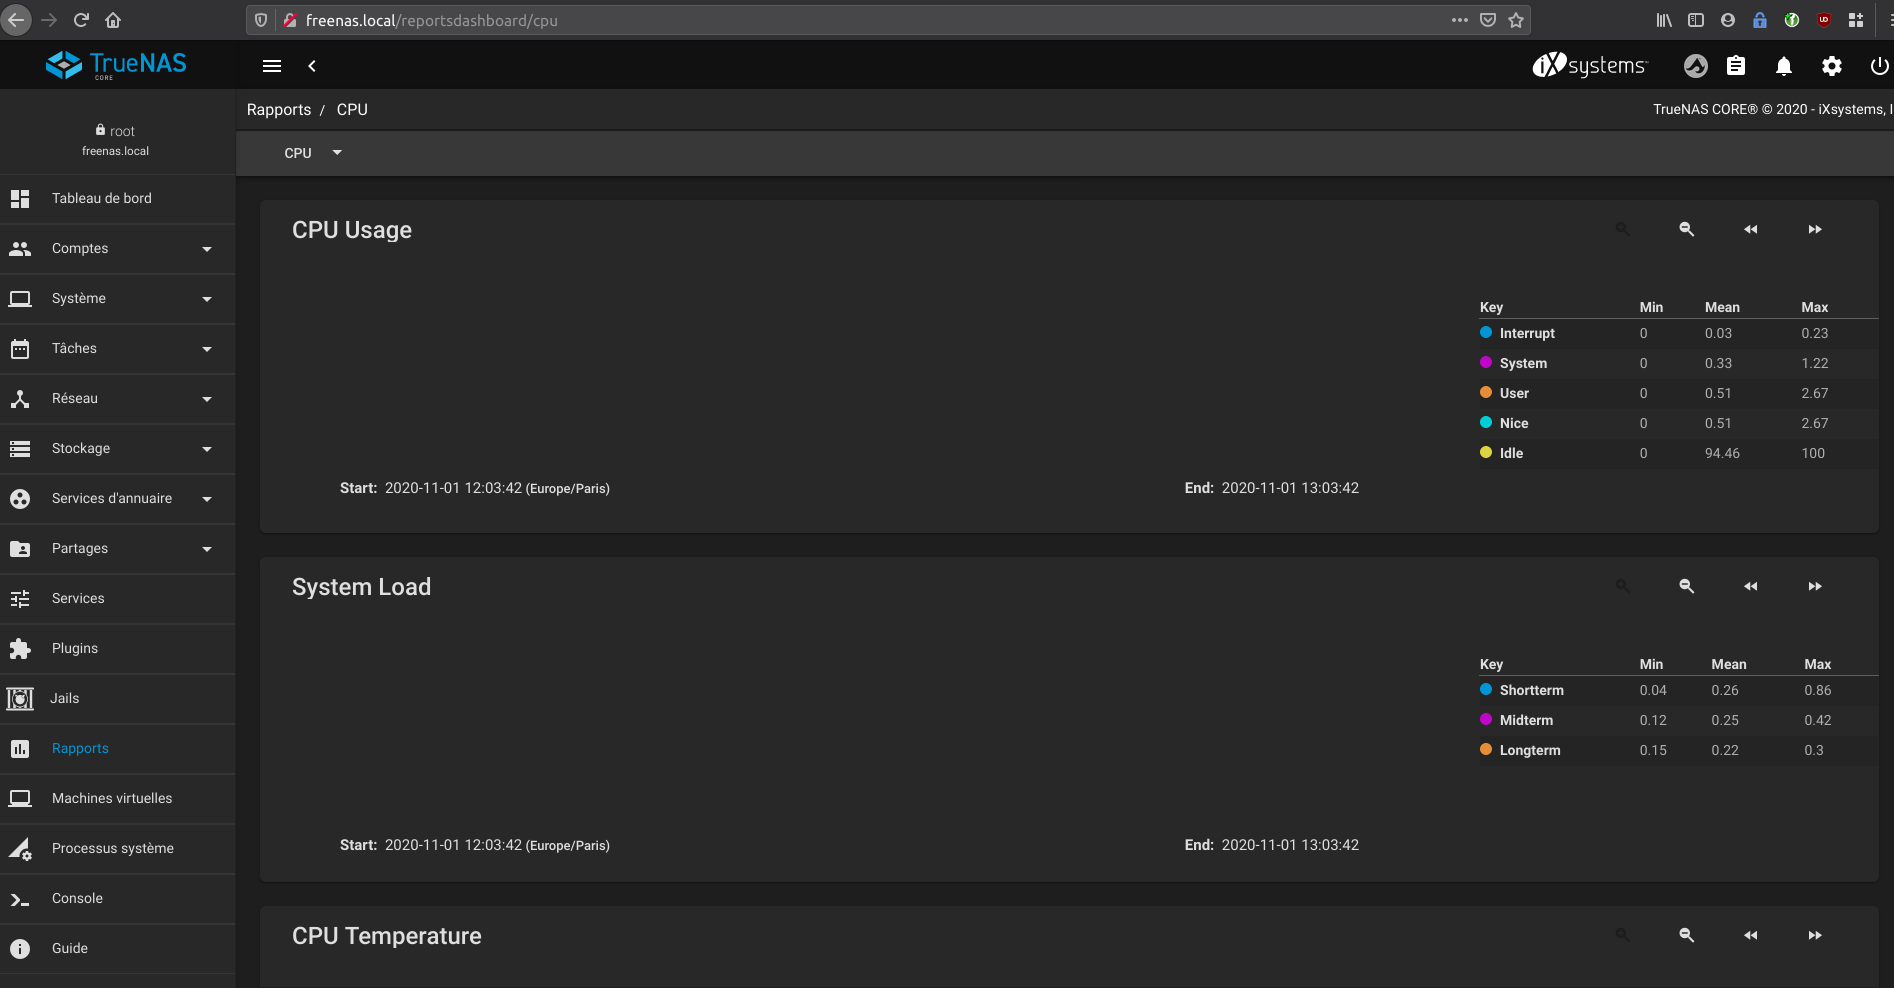
Task: Open the Services page
Action: [118, 599]
